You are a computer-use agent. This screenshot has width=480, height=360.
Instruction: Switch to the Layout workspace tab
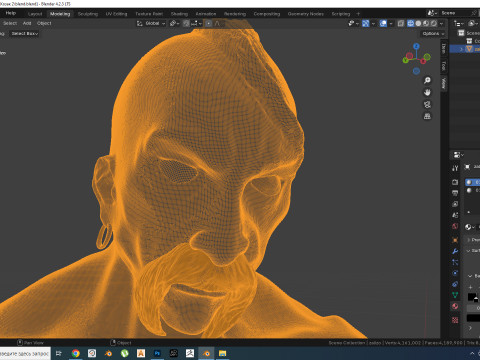35,14
